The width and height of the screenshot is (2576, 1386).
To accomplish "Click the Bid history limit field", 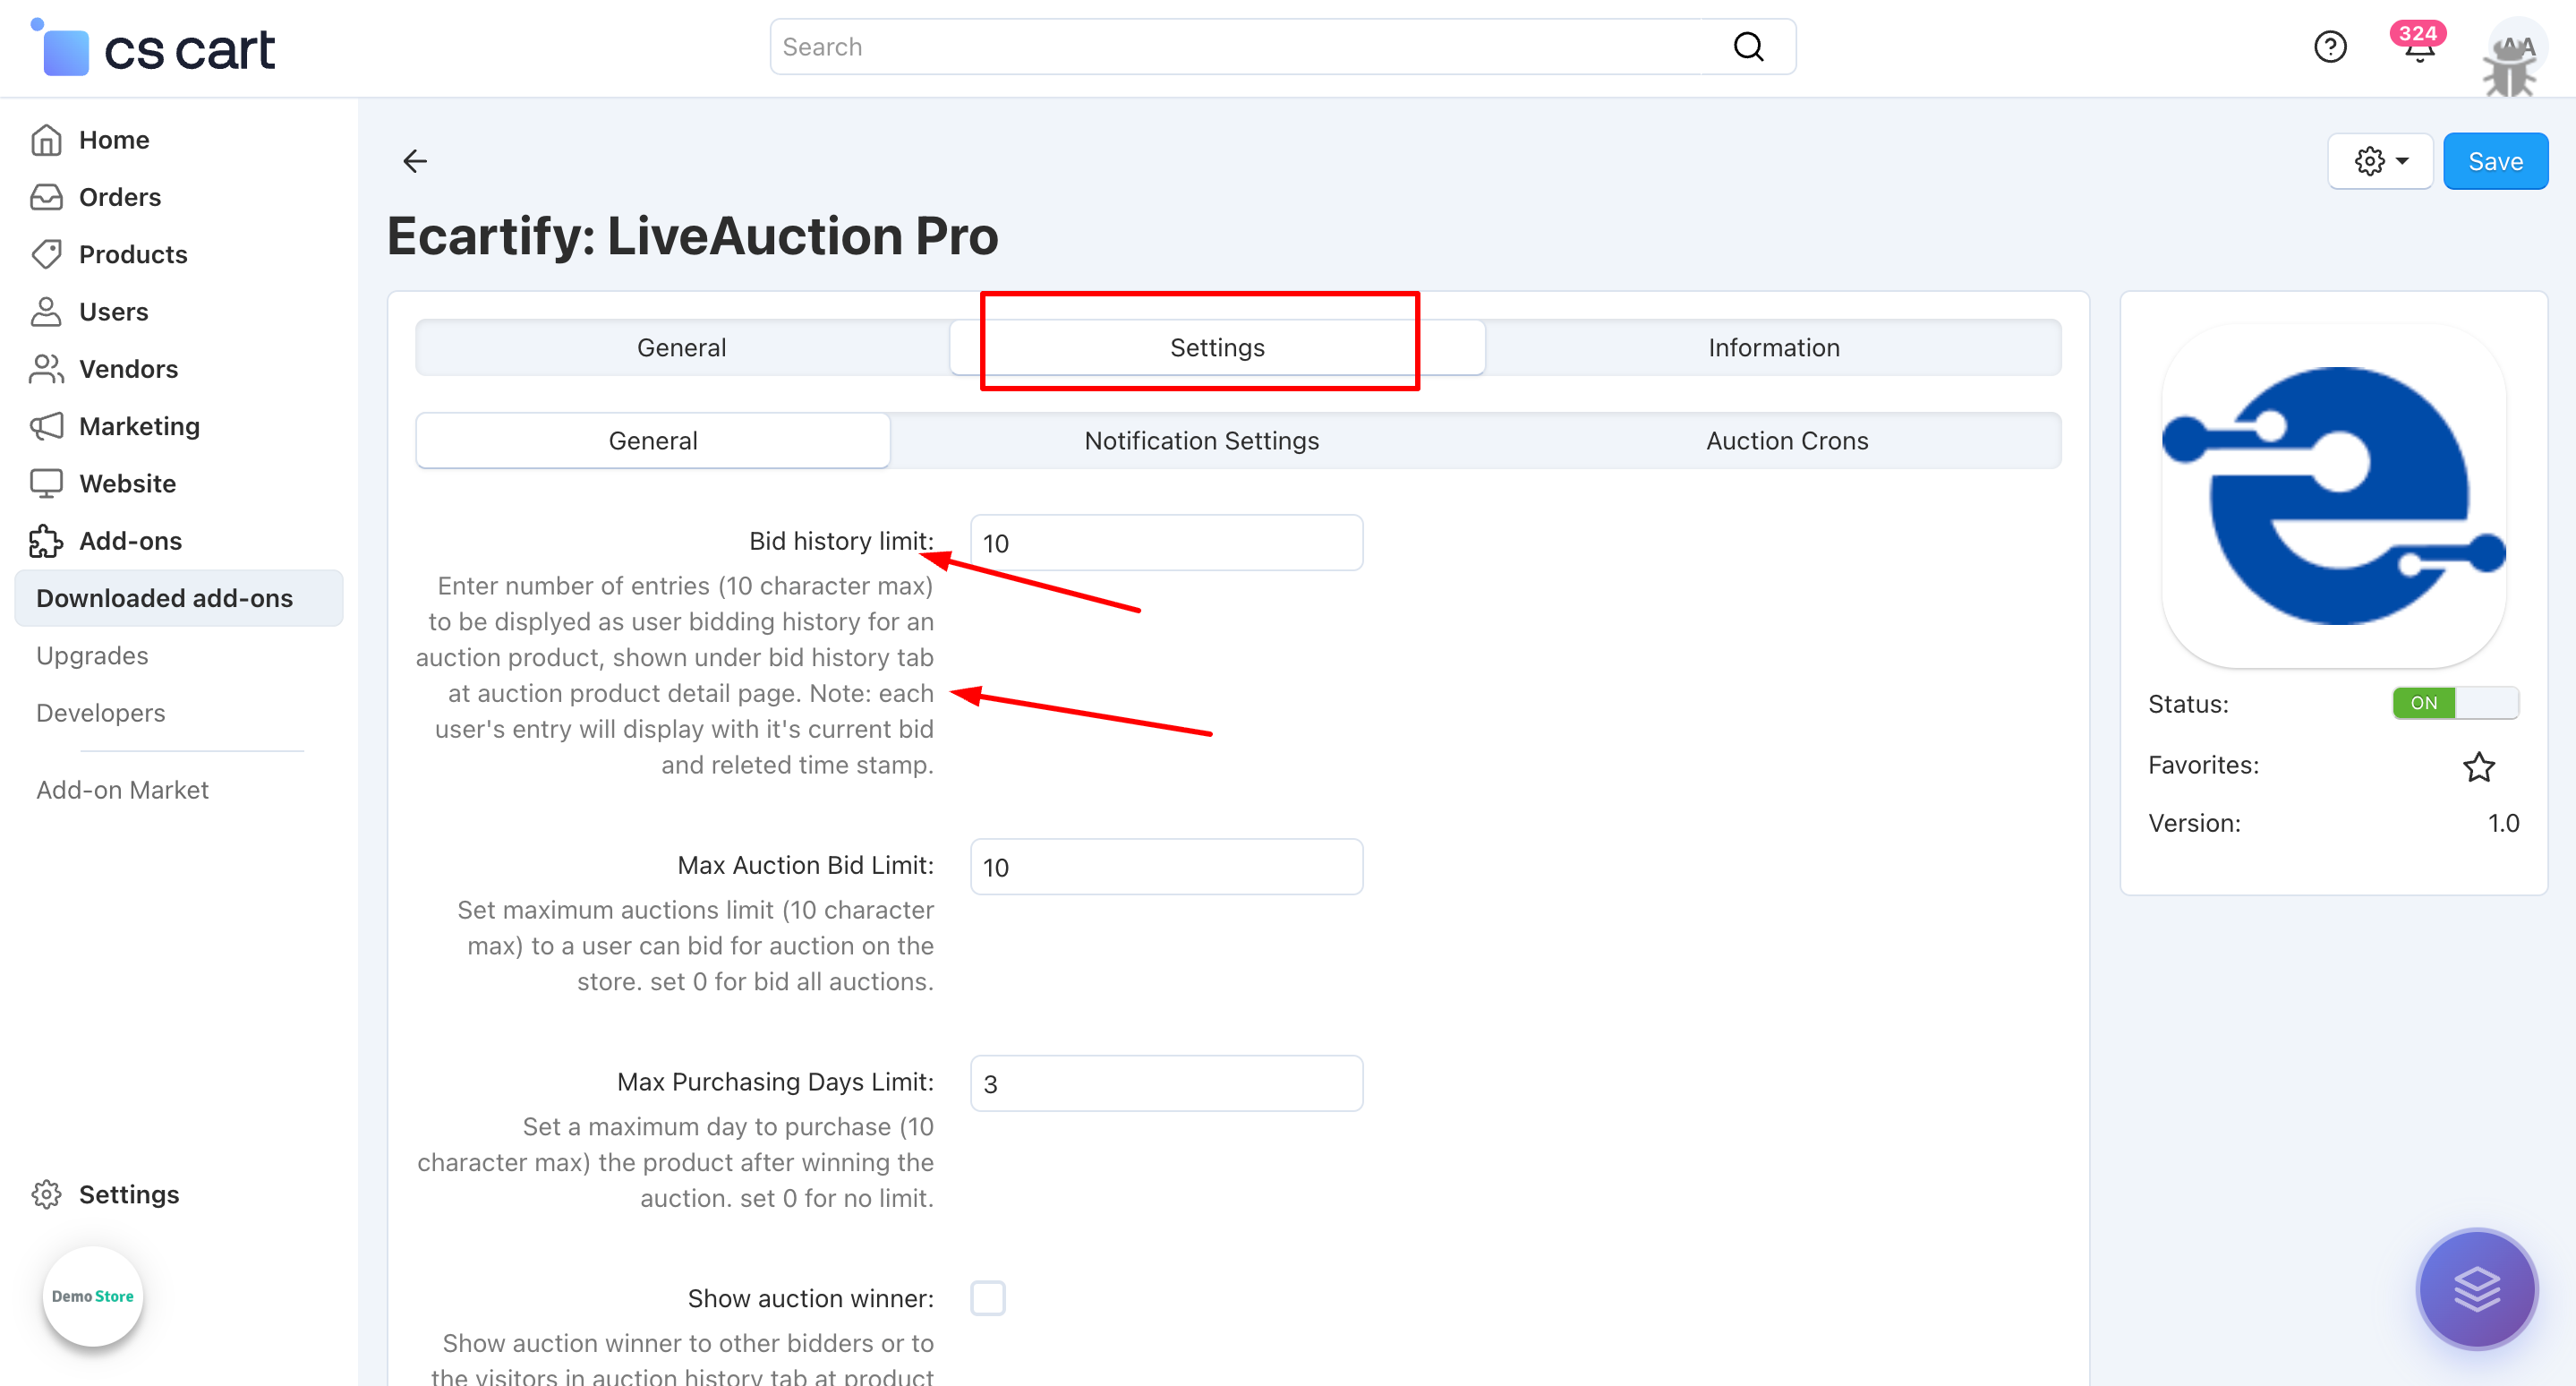I will click(1166, 543).
